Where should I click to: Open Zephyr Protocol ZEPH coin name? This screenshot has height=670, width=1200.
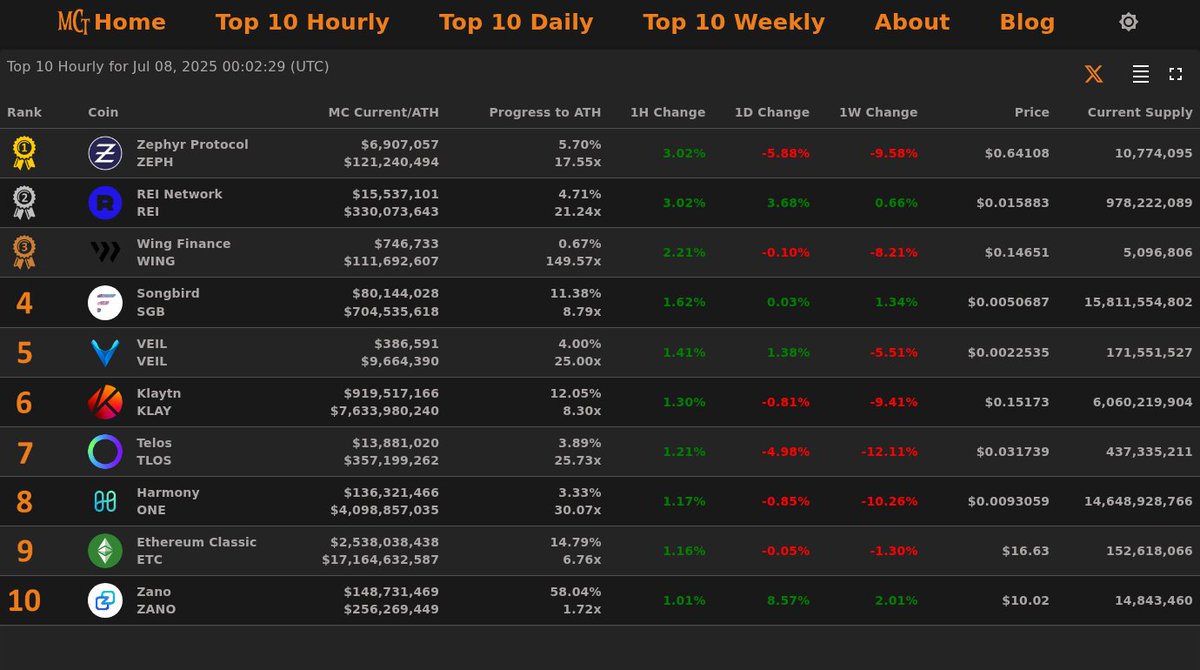click(192, 153)
